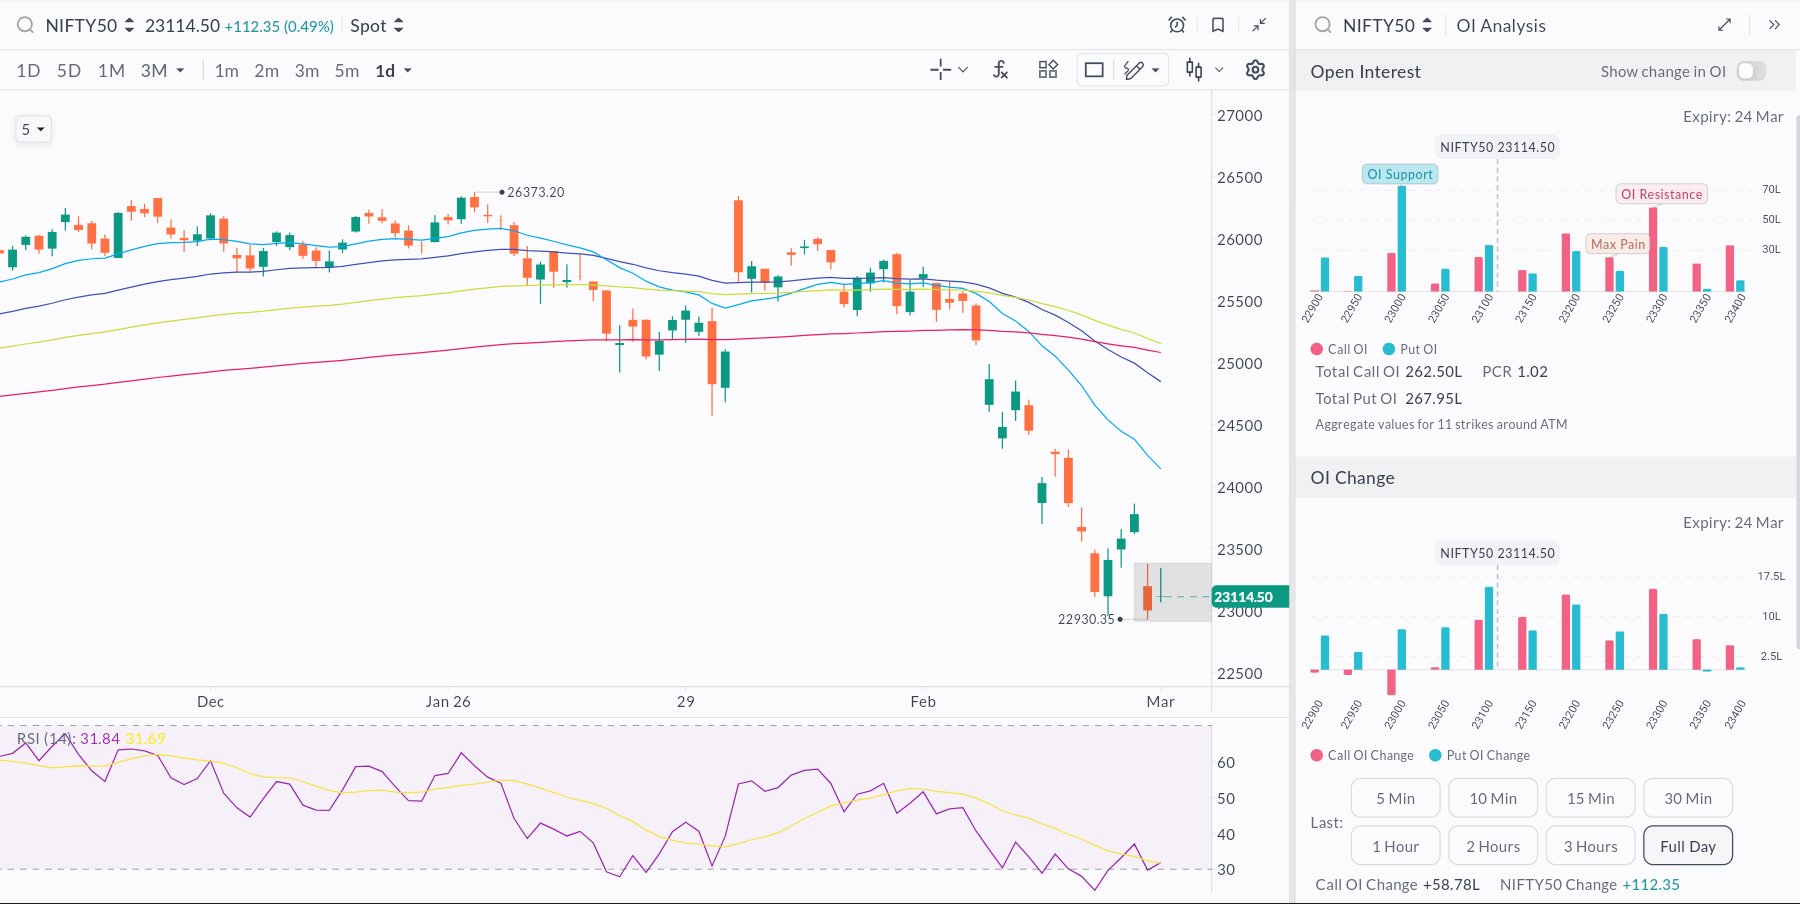Open the candlestick chart type dropdown
The height and width of the screenshot is (904, 1800).
tap(1203, 70)
